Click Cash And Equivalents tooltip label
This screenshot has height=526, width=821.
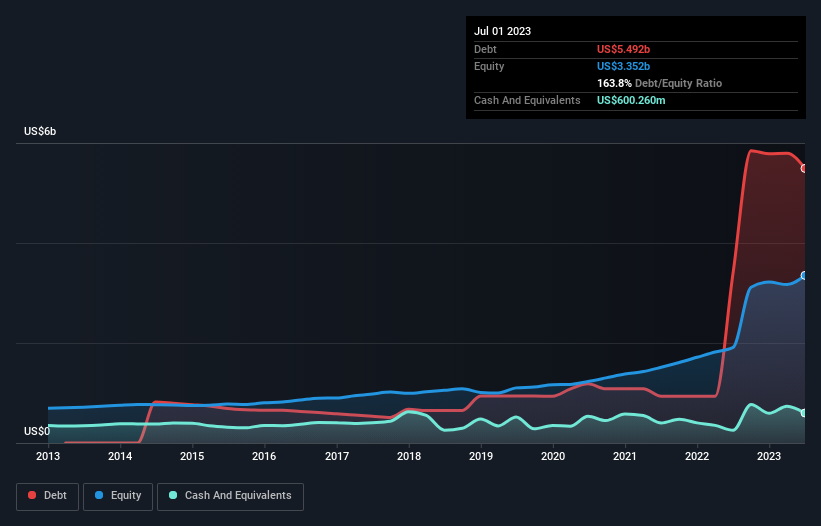(x=527, y=100)
